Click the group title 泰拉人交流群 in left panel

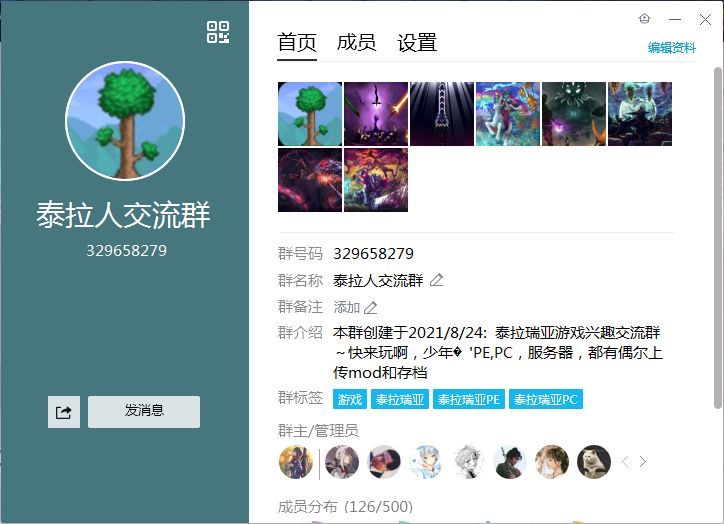(123, 215)
